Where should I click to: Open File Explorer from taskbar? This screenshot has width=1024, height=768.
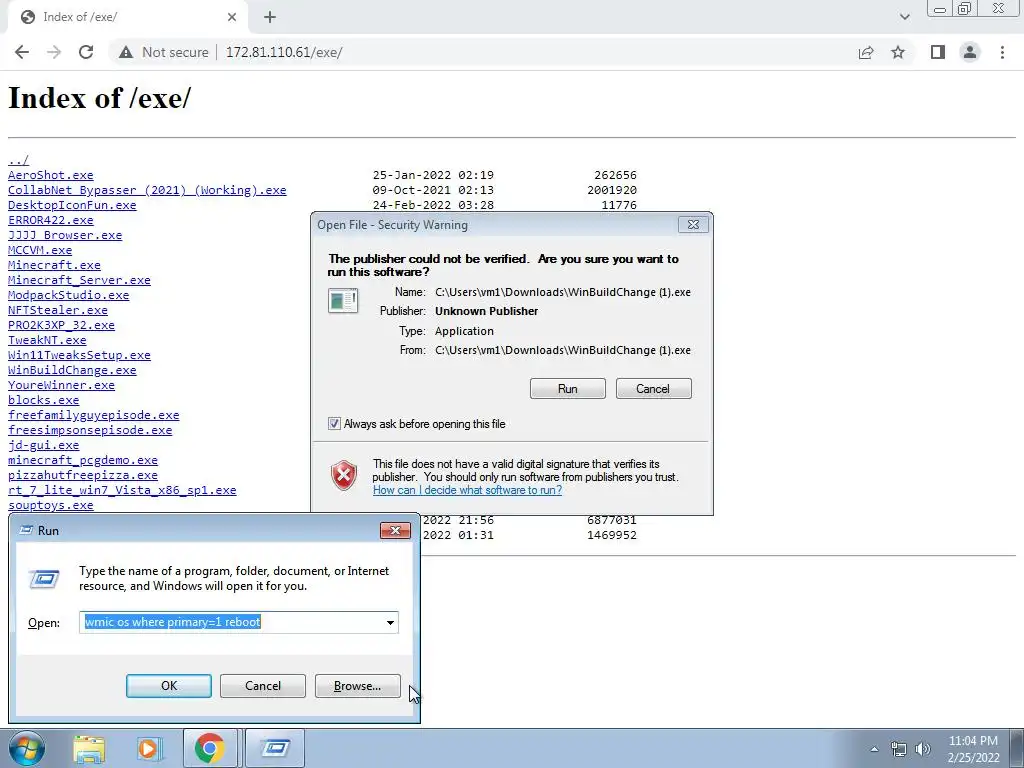point(89,748)
